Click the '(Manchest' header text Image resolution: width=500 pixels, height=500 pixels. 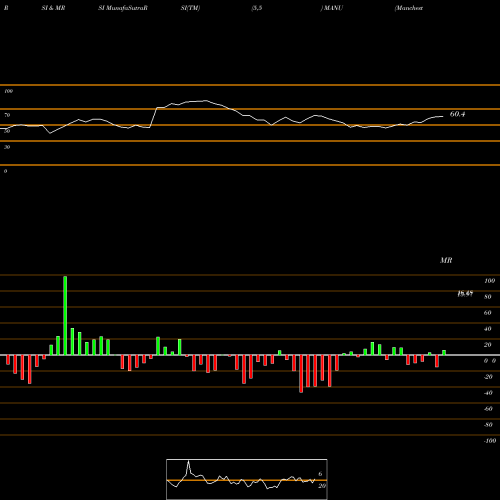pyautogui.click(x=409, y=8)
